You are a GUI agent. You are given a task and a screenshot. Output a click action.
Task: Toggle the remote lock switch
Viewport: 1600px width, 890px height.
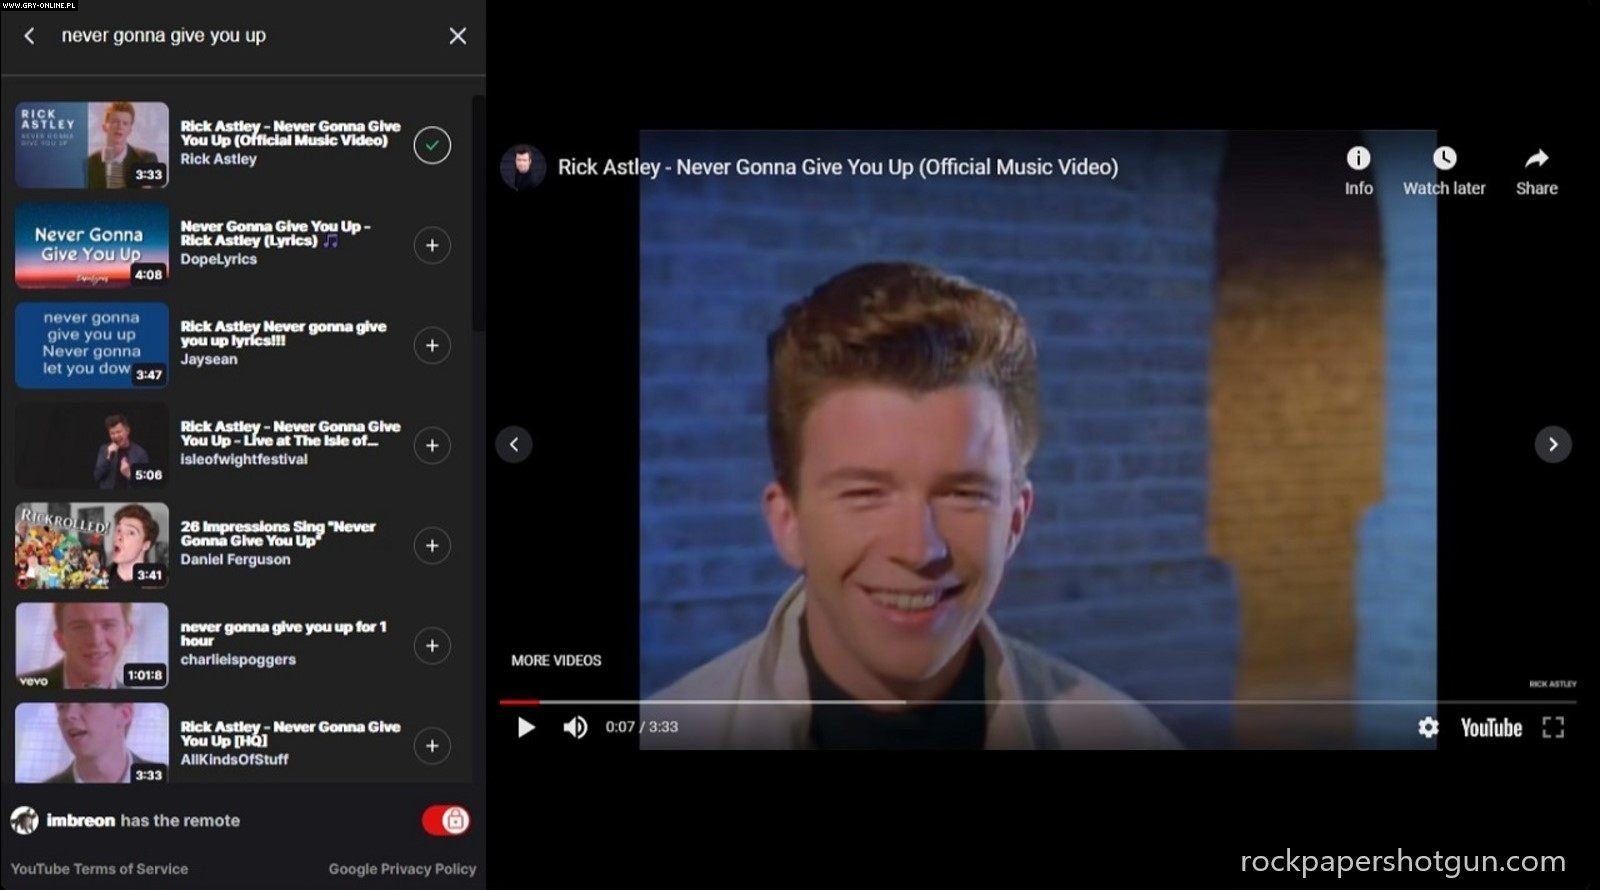[446, 820]
